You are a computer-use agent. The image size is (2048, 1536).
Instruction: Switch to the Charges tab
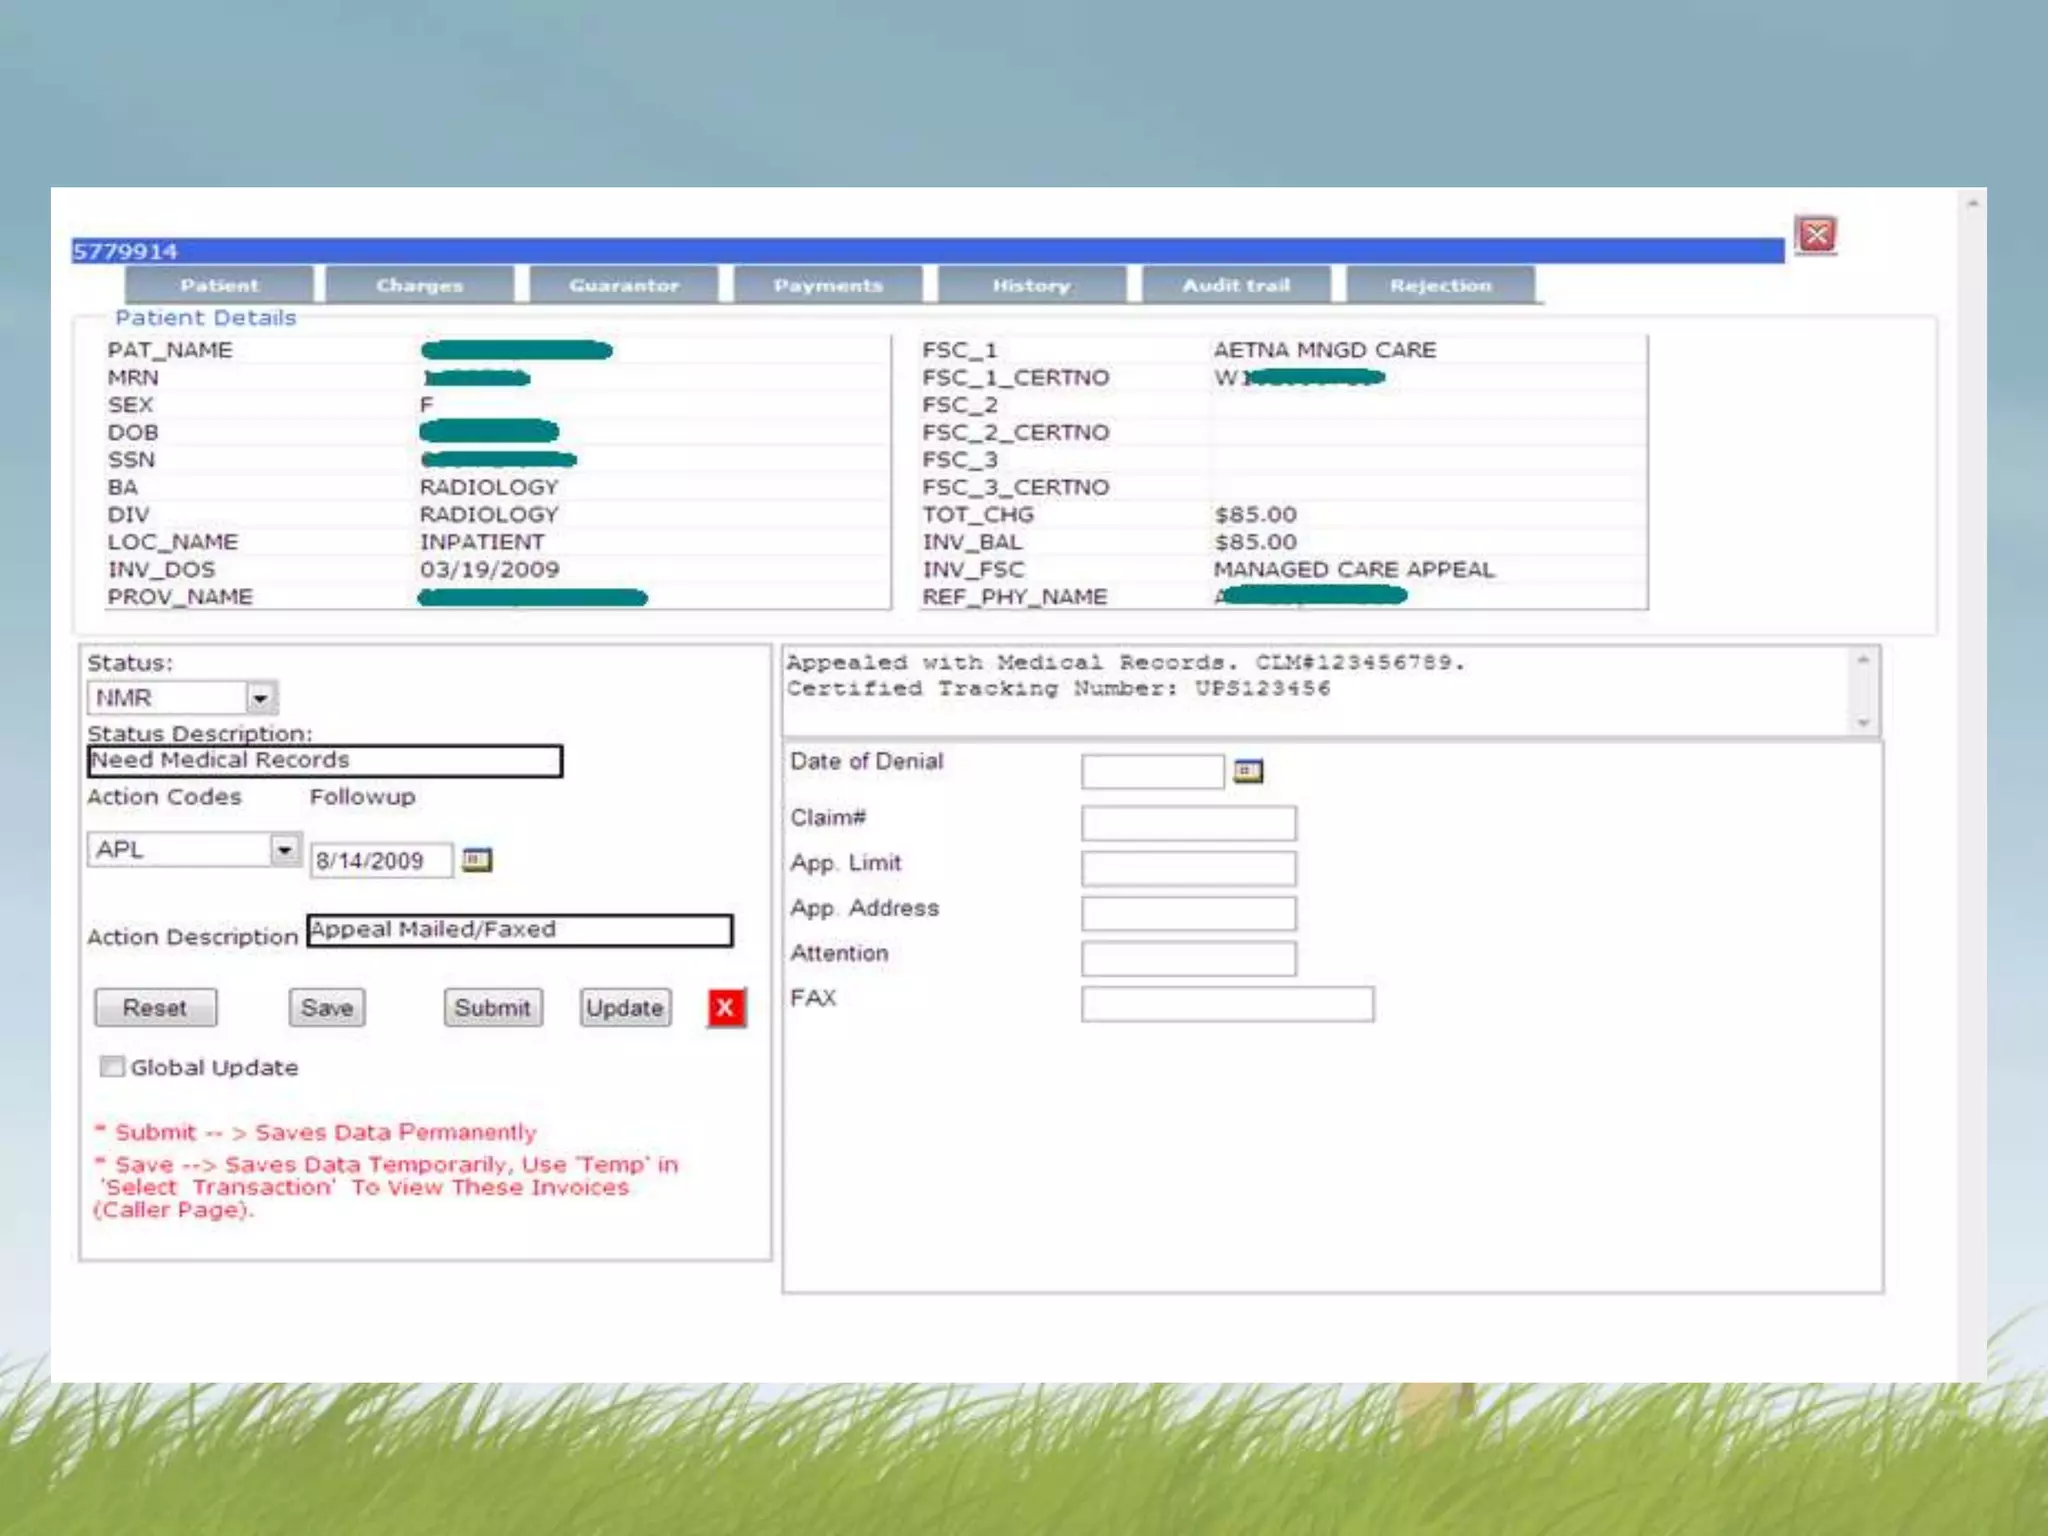click(x=420, y=285)
